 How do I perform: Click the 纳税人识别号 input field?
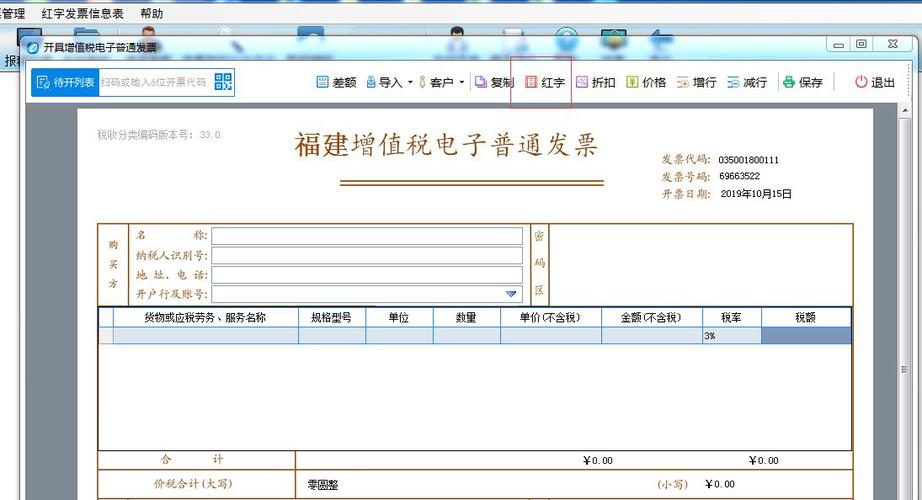367,255
